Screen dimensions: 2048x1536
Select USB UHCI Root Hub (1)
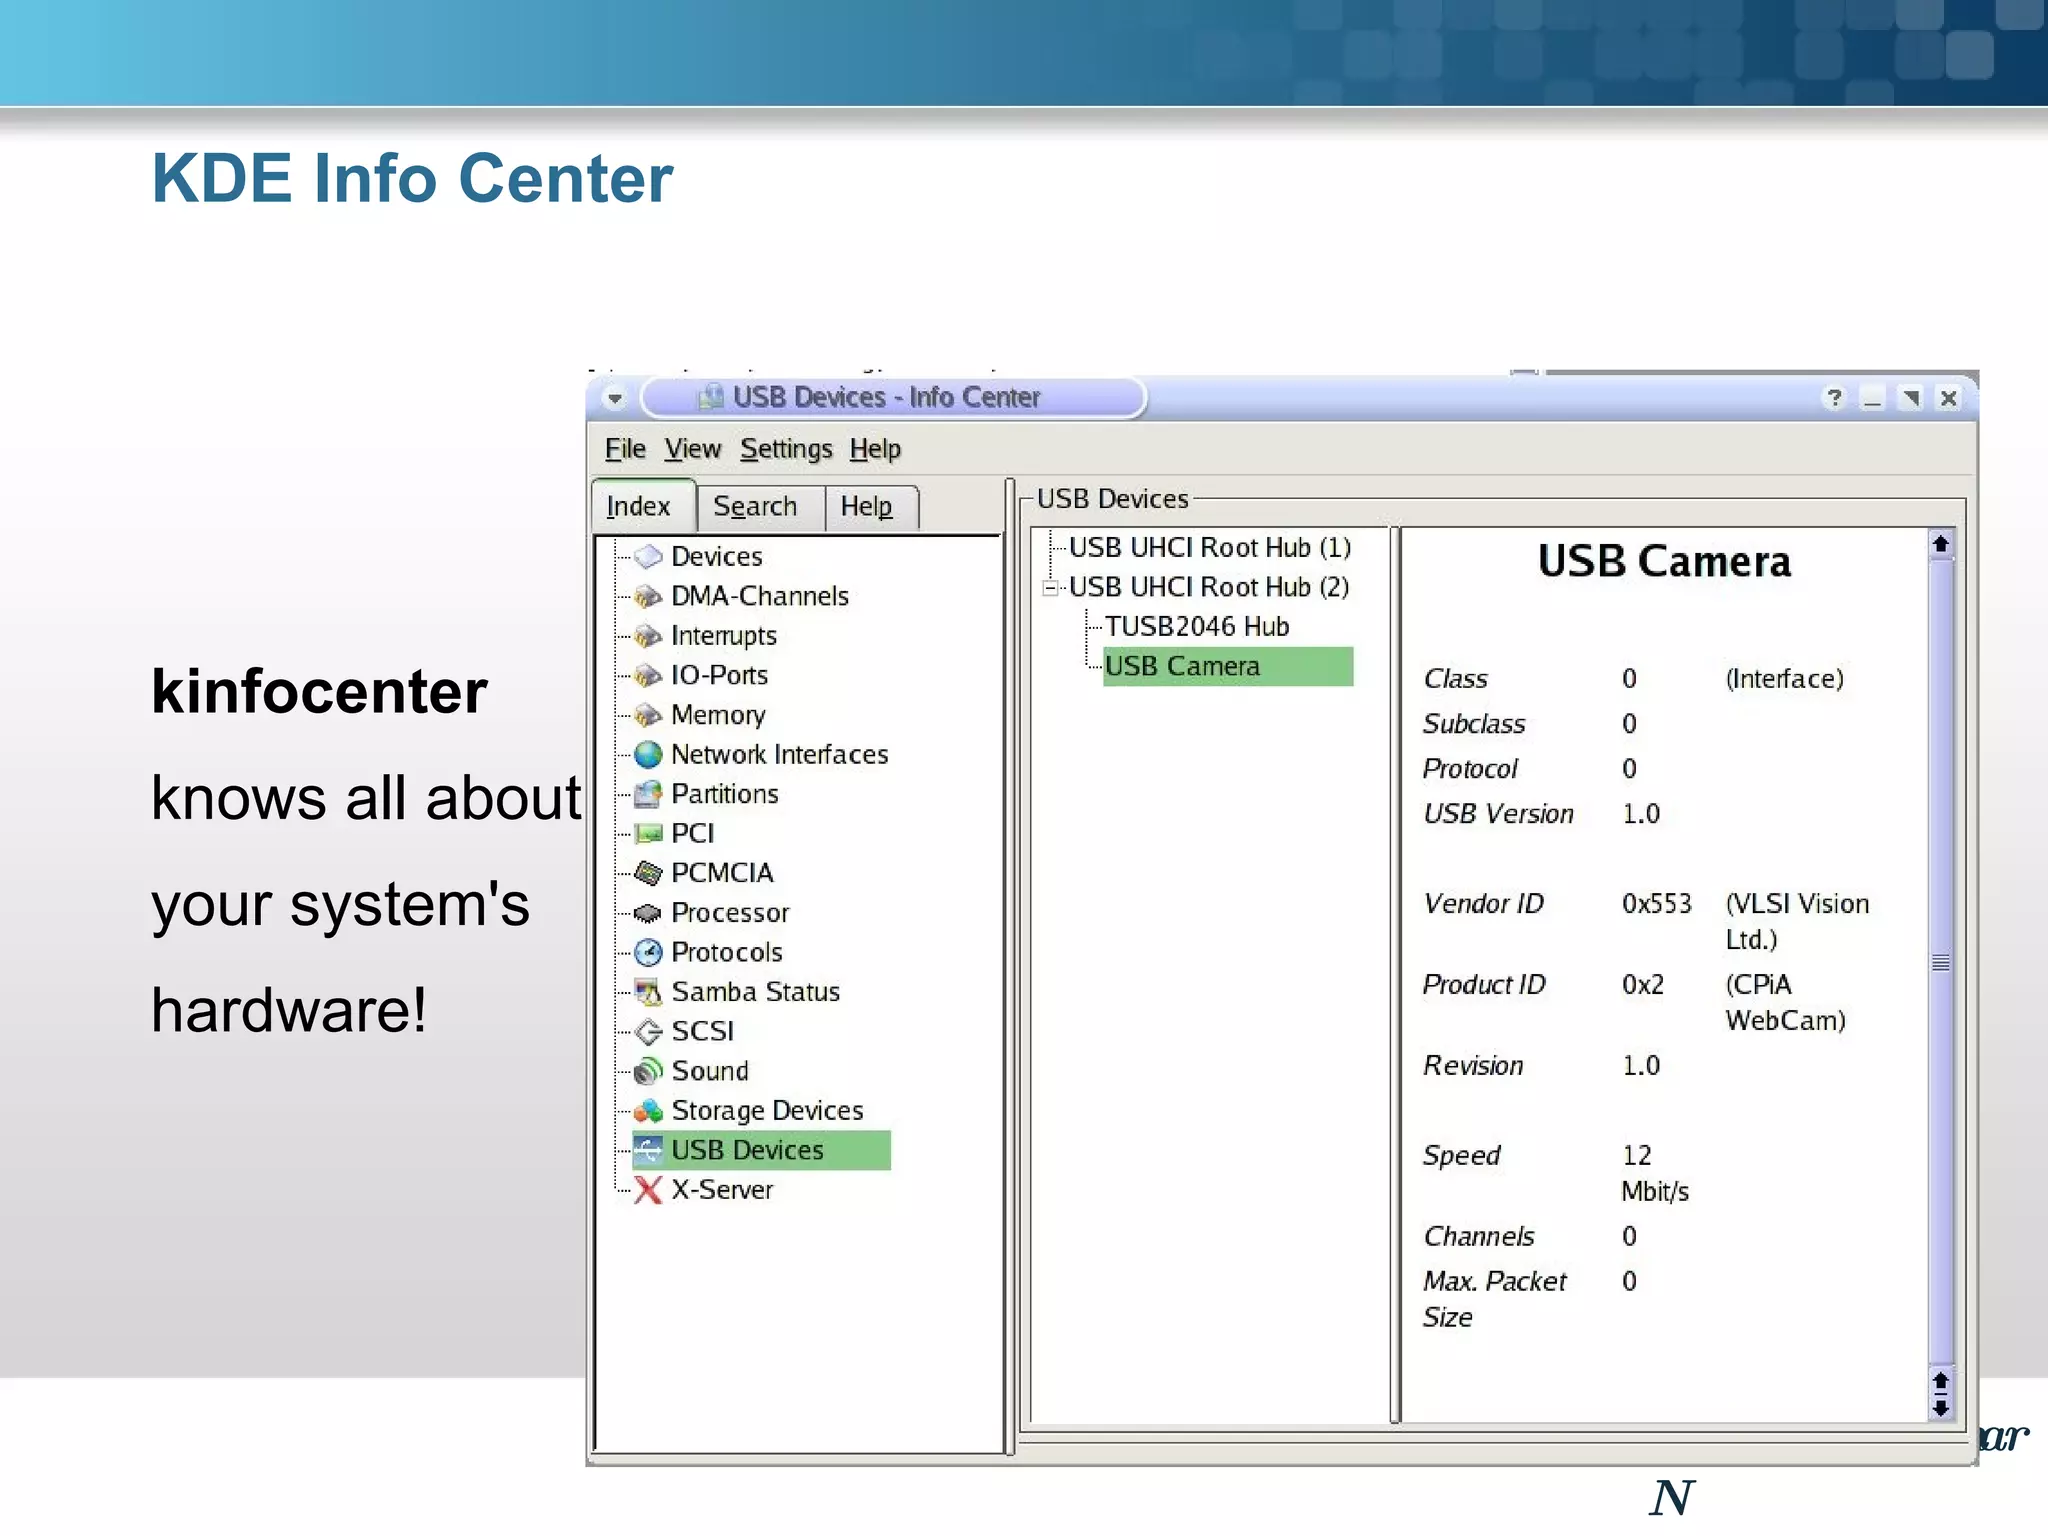click(x=1210, y=548)
